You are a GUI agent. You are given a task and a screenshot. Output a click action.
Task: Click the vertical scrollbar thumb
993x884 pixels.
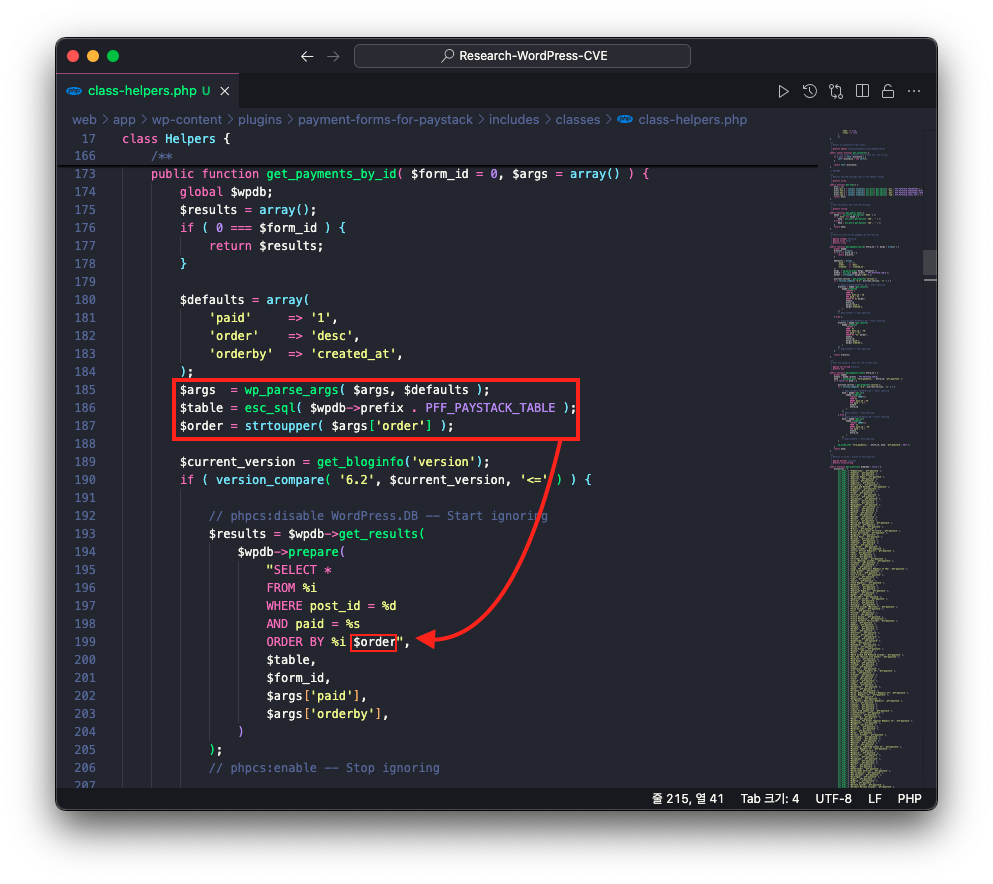(930, 263)
